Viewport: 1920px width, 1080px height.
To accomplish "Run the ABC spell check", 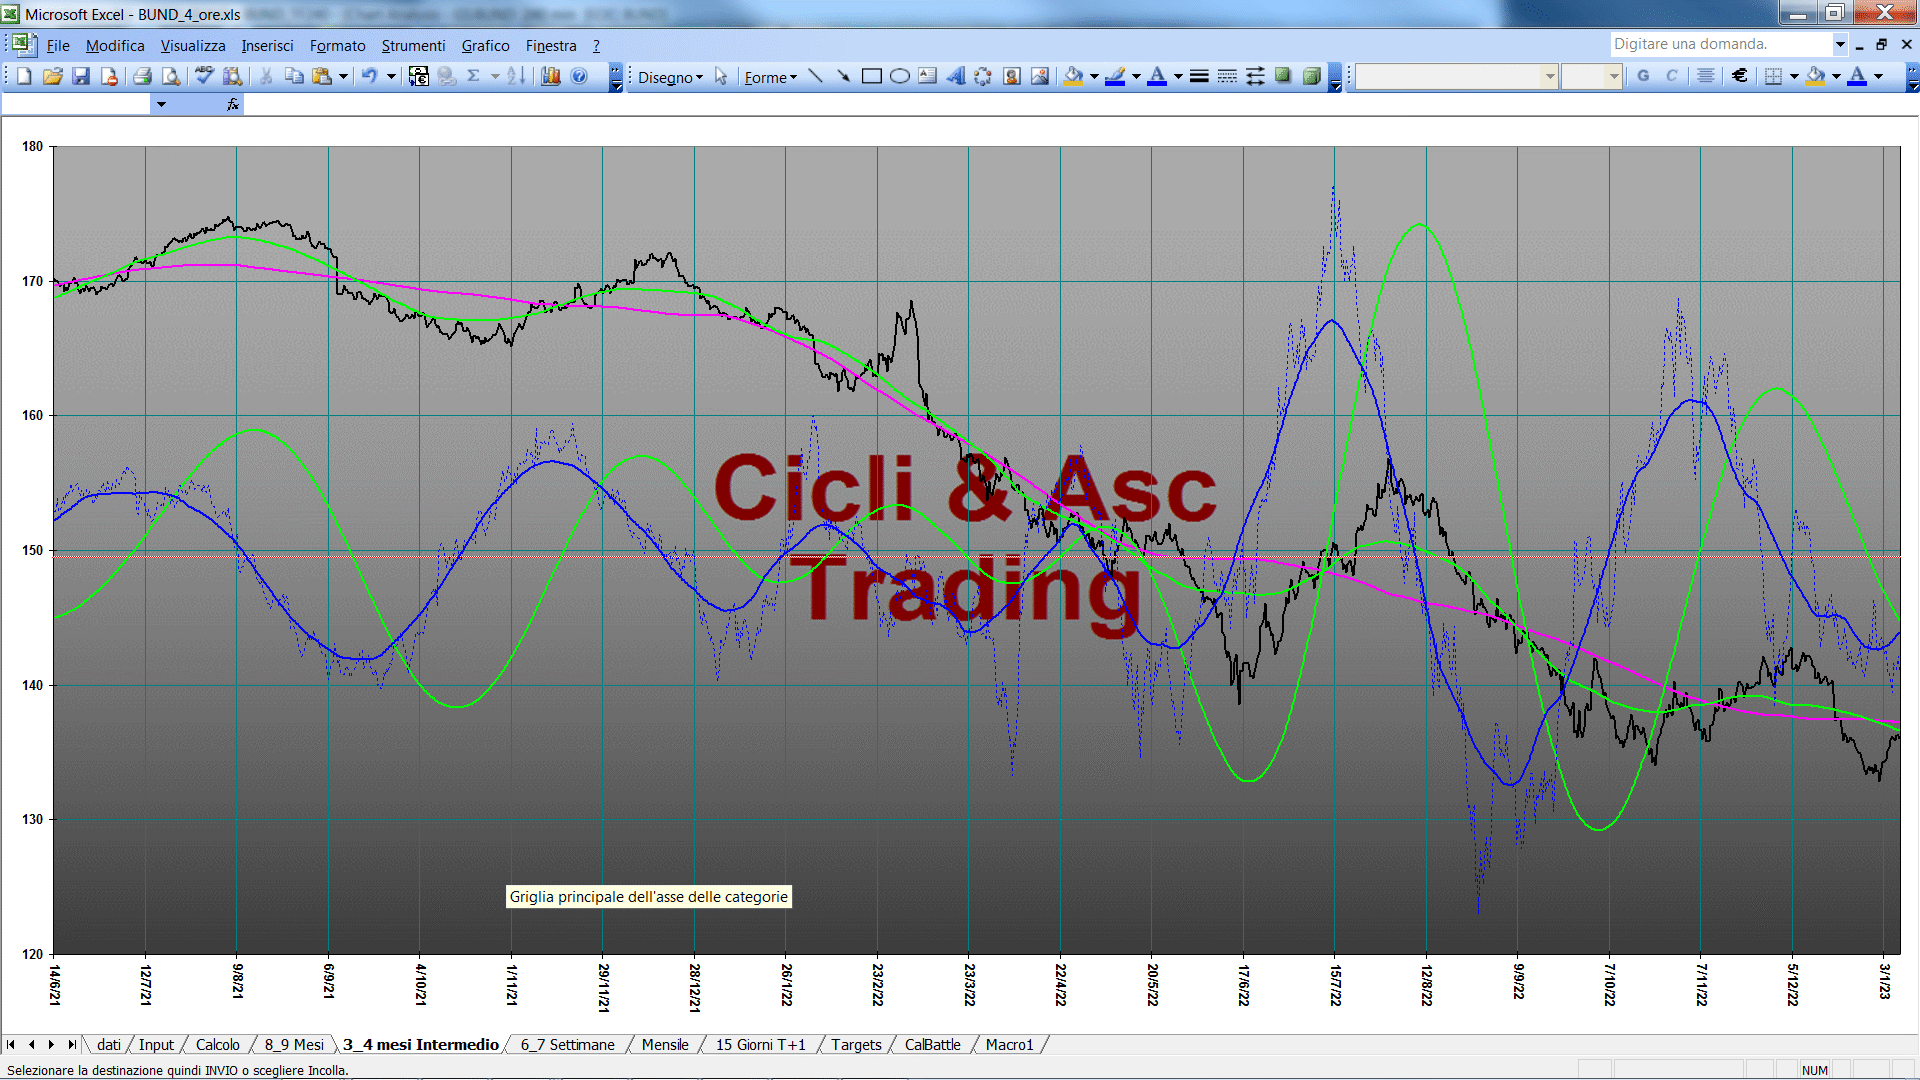I will tap(204, 76).
